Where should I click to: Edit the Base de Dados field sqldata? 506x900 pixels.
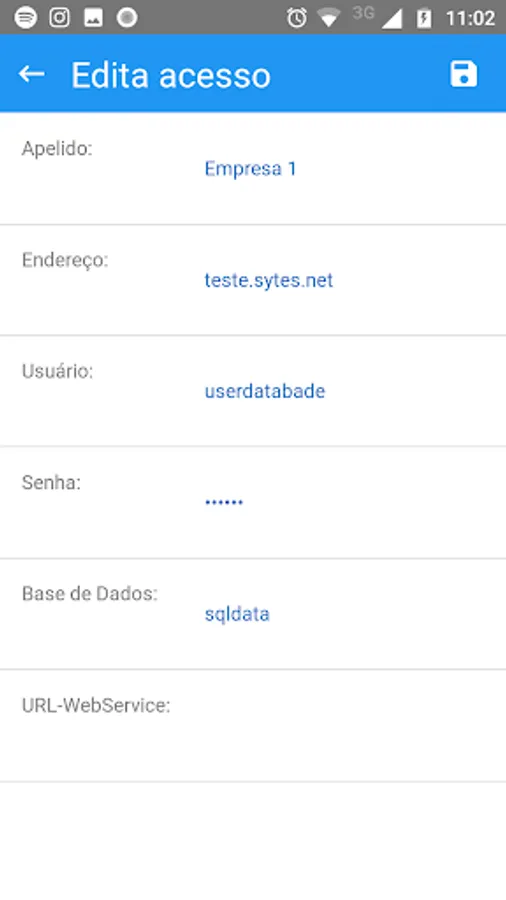pos(344,614)
